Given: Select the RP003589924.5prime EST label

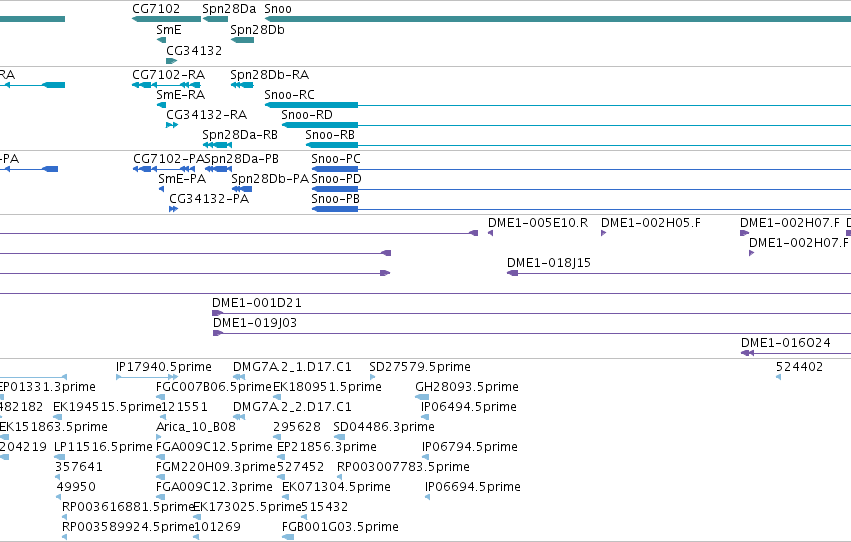Looking at the screenshot, I should (x=128, y=527).
